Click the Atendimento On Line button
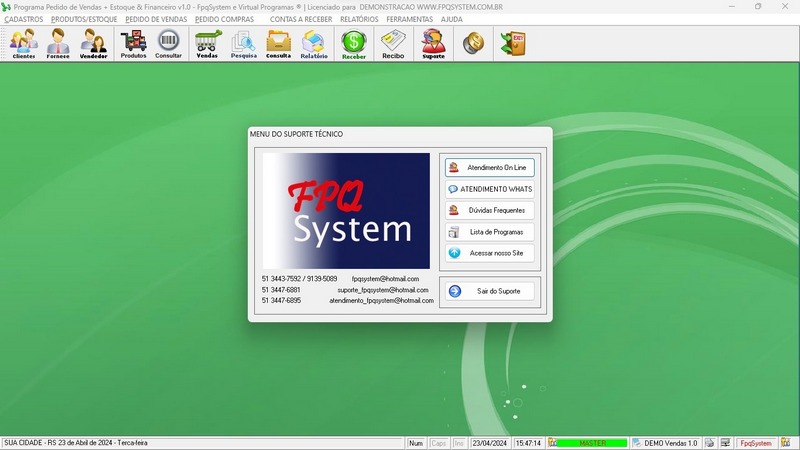This screenshot has height=450, width=800. (490, 167)
